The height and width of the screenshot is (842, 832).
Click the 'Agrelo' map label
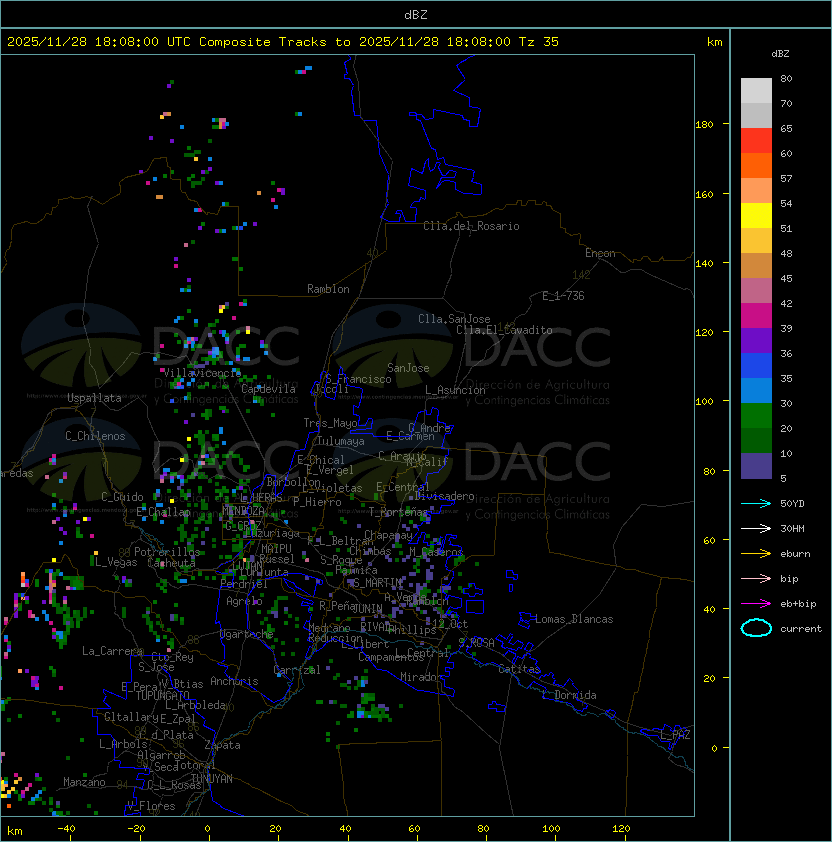[x=244, y=601]
